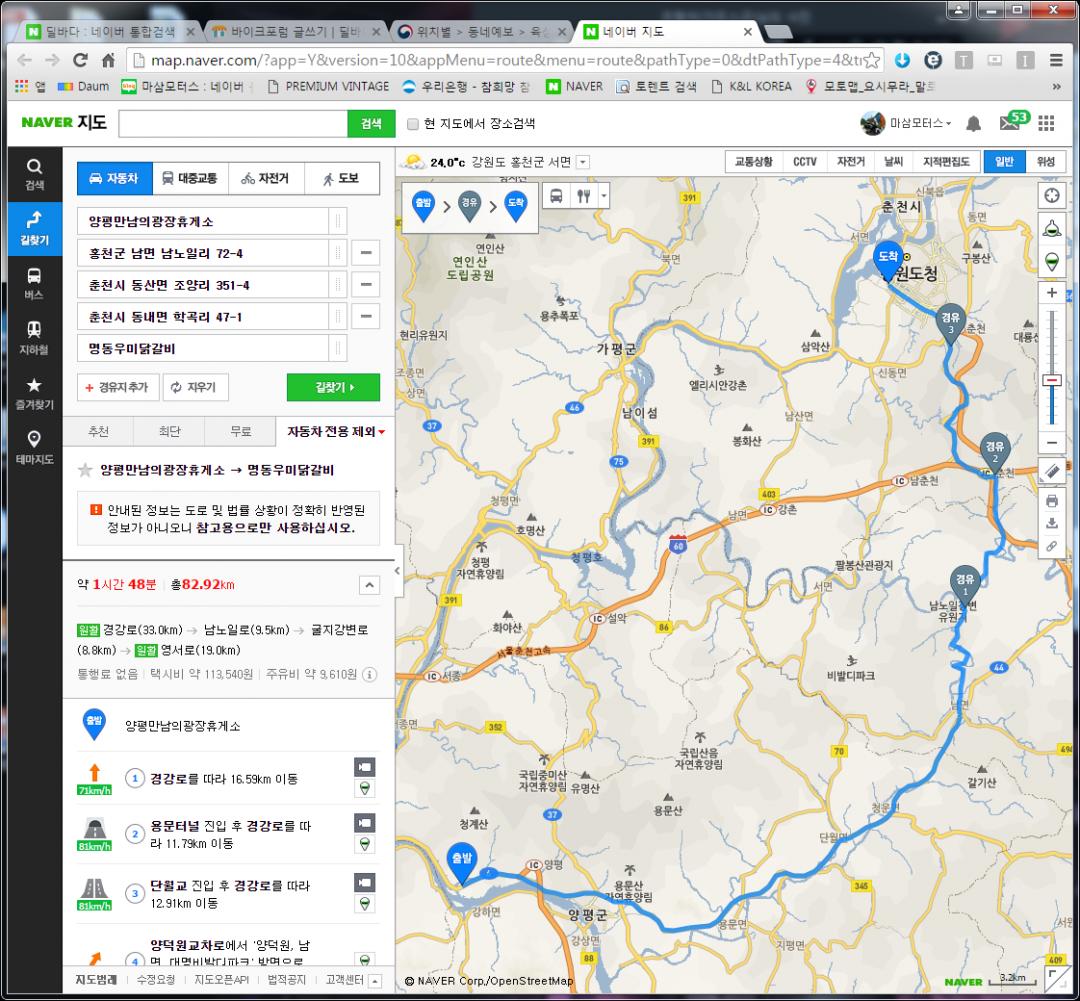
Task: Select the distance ruler tool on map
Action: tap(1051, 470)
